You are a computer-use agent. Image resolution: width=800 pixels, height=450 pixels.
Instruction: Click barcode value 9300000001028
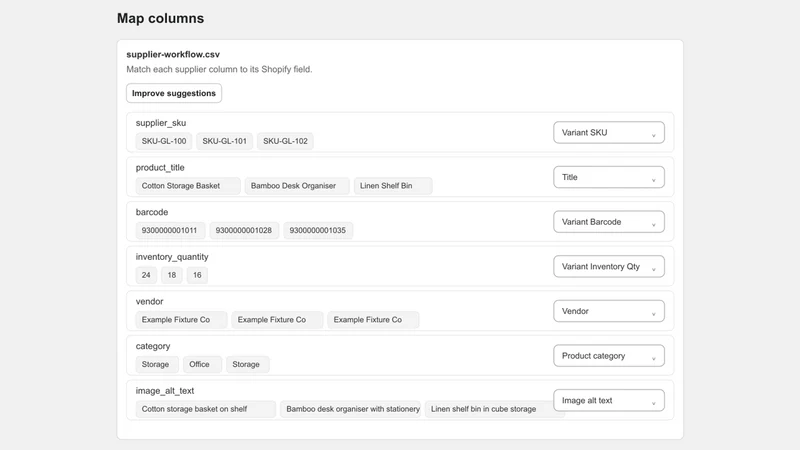pyautogui.click(x=244, y=231)
